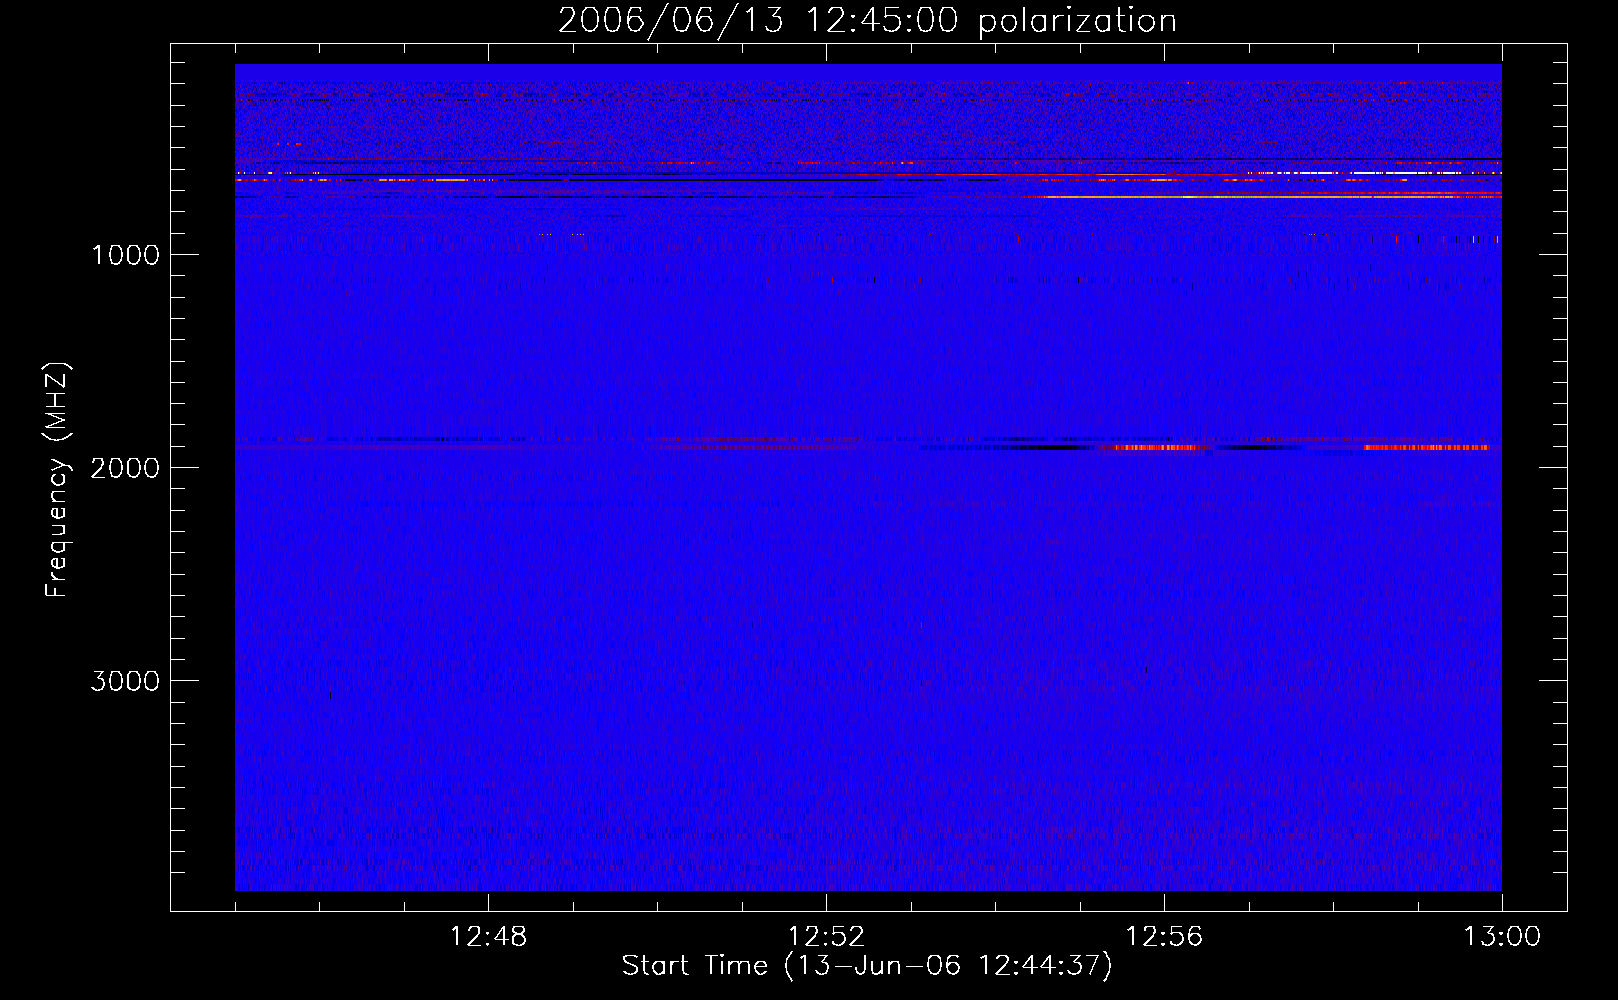Click the '12:56' time tick label
This screenshot has height=1000, width=1618.
1164,937
